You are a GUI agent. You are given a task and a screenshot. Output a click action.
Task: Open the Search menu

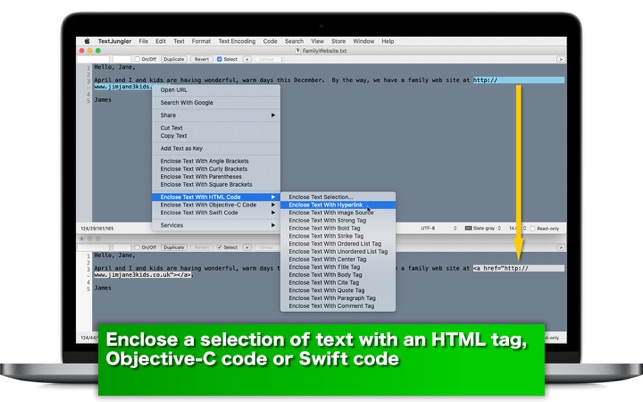point(294,41)
